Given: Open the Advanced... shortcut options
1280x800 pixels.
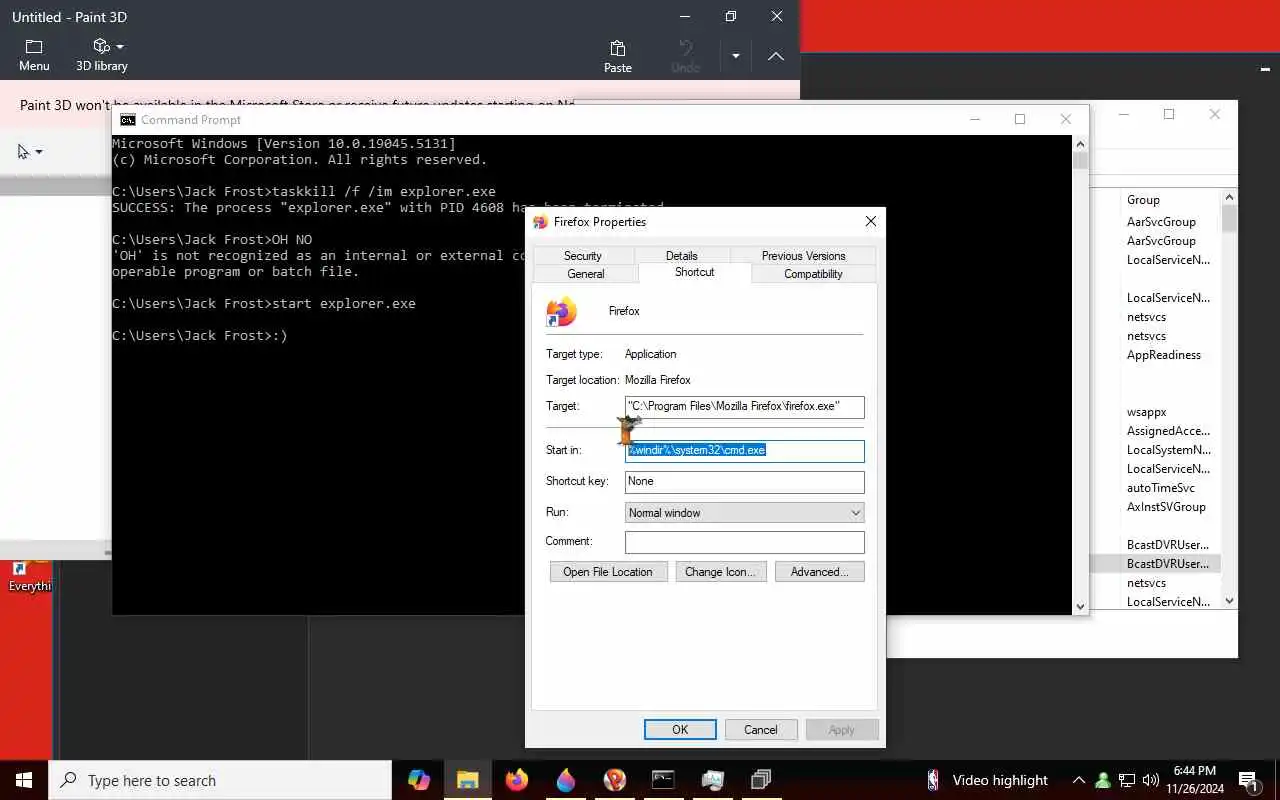Looking at the screenshot, I should tap(819, 572).
